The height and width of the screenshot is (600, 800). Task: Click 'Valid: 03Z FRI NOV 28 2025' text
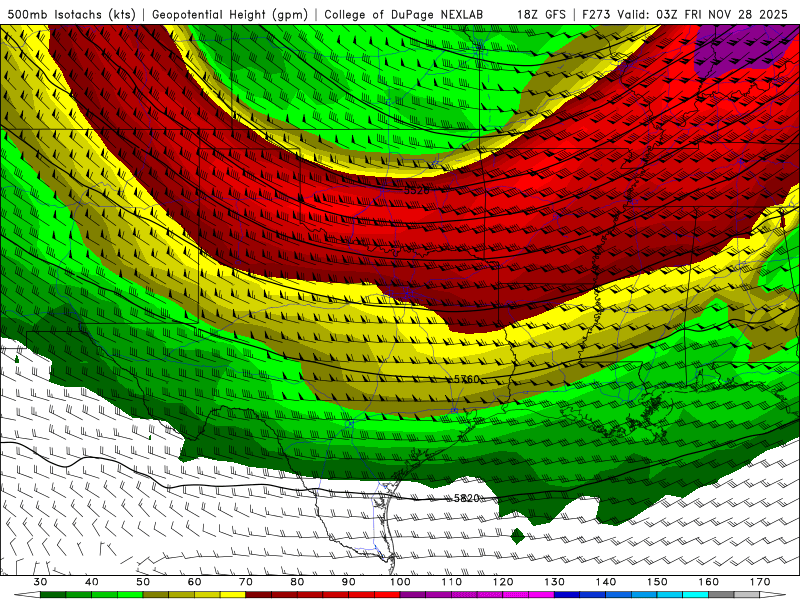[703, 14]
